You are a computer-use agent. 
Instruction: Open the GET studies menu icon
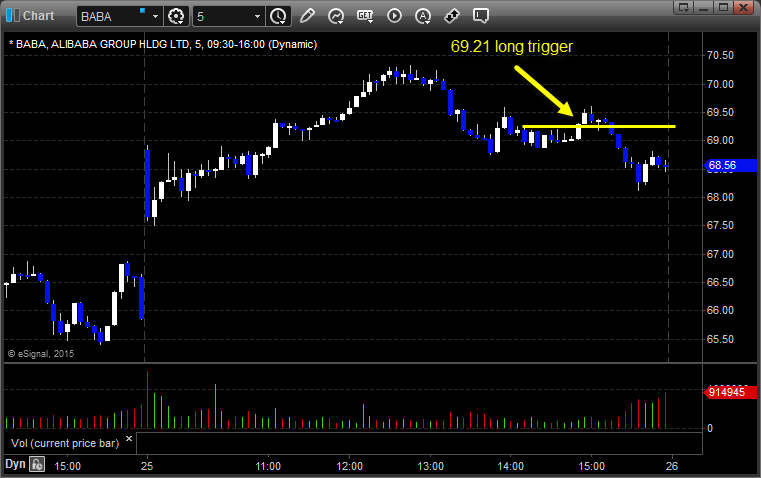[365, 16]
